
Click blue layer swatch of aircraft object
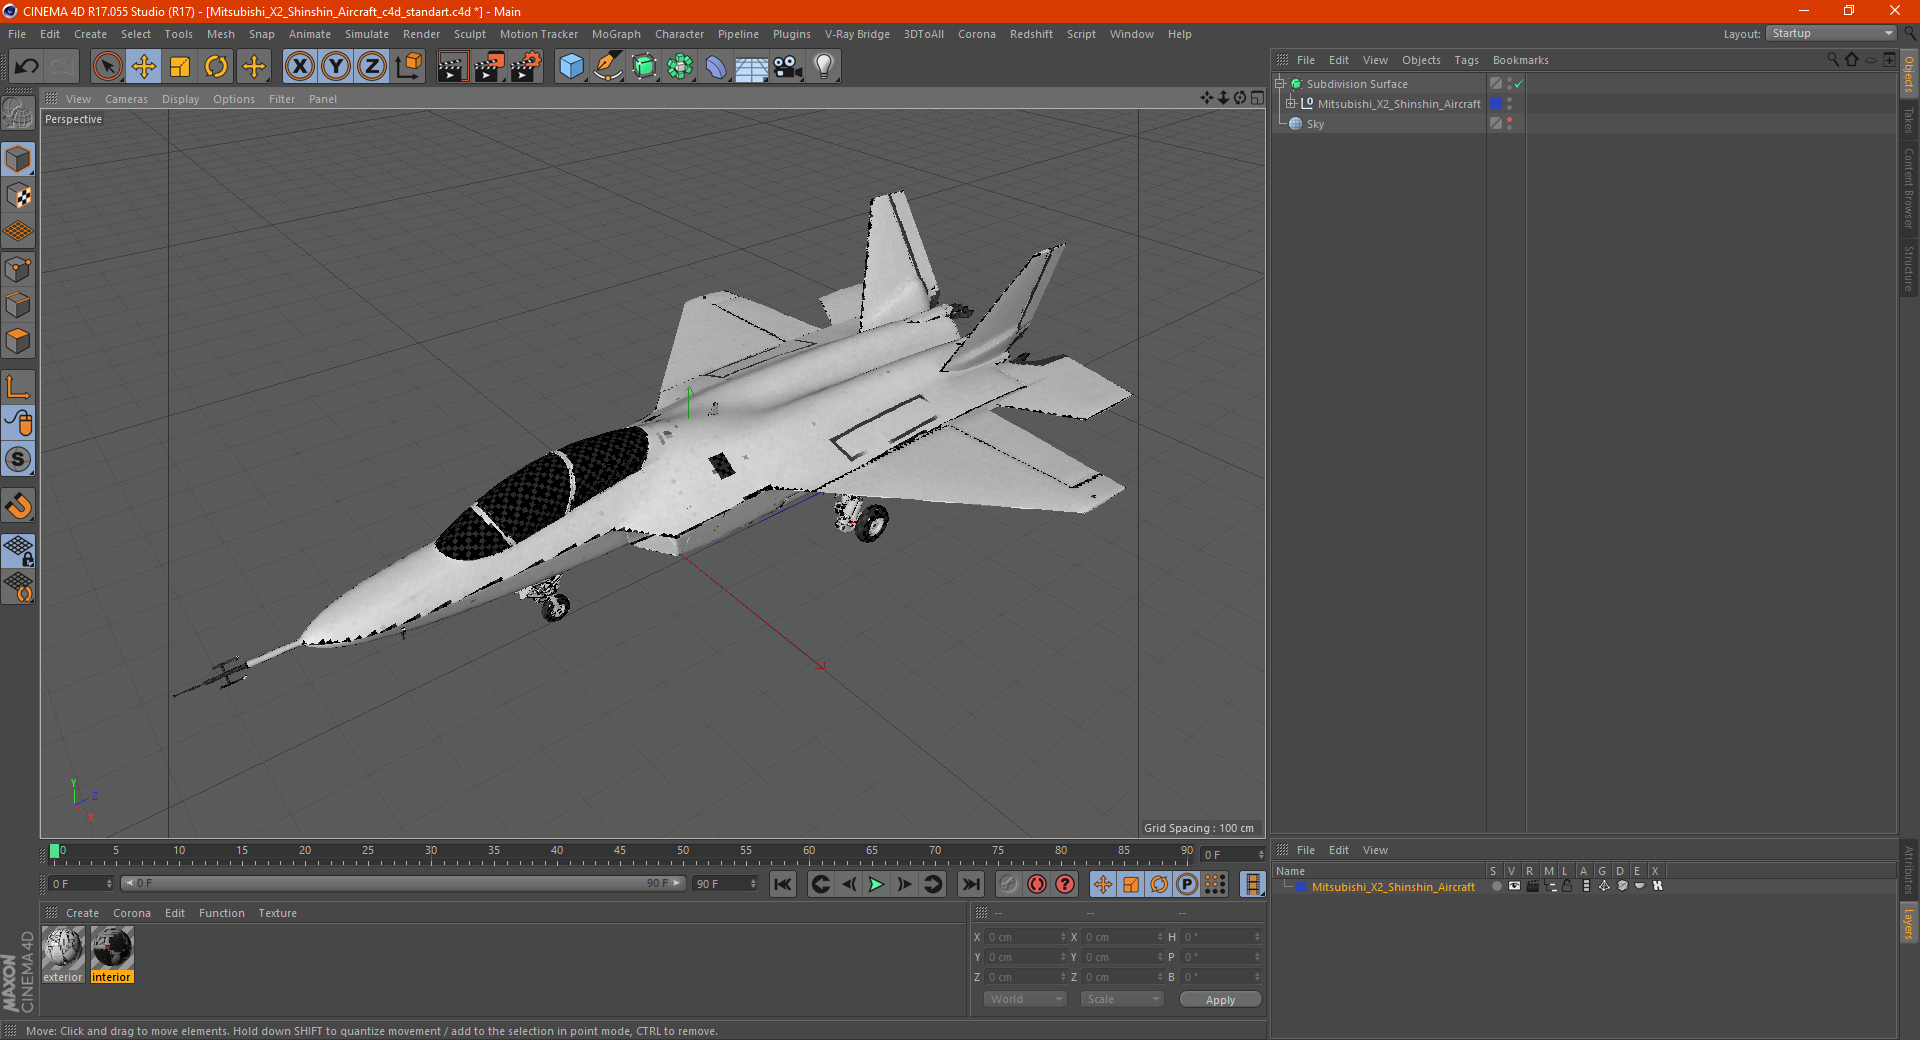coord(1496,104)
